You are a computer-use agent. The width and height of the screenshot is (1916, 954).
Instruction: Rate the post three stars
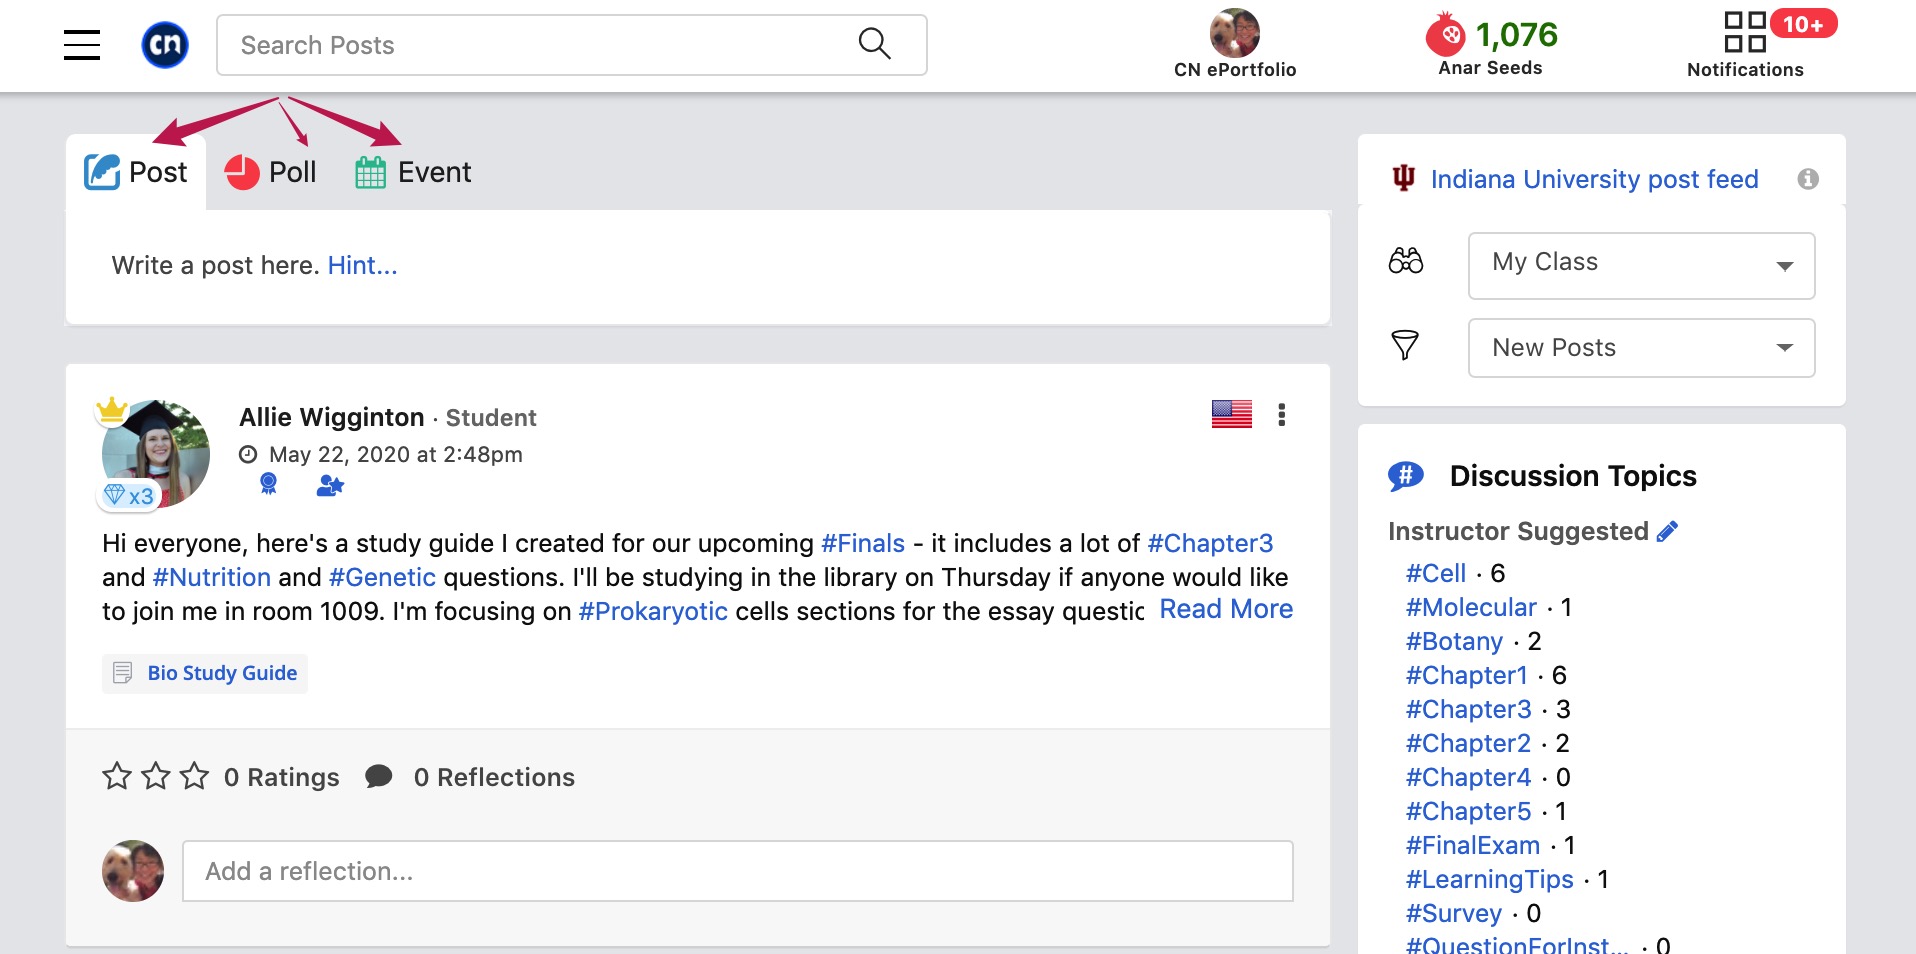tap(195, 776)
